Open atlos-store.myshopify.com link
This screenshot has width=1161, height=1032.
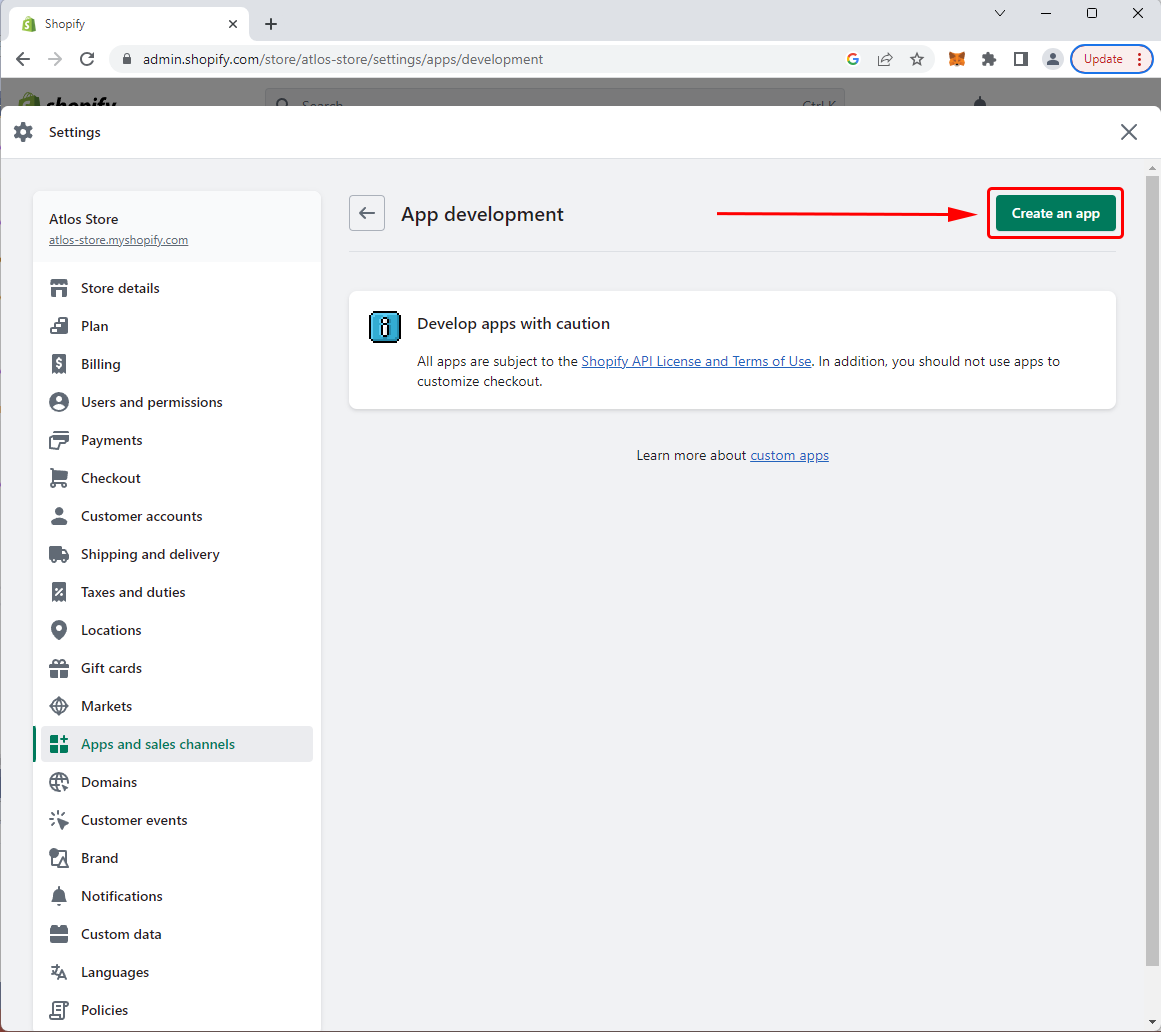[118, 240]
